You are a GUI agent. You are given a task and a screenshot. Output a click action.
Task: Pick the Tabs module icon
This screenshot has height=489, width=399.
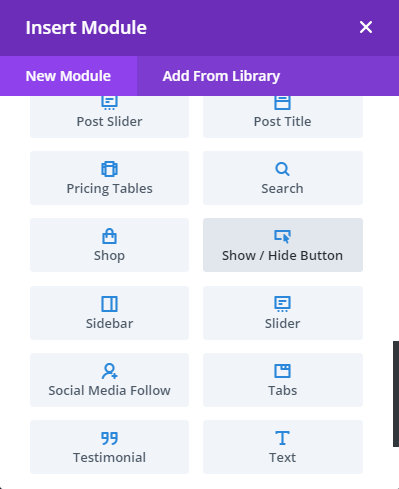pyautogui.click(x=282, y=371)
